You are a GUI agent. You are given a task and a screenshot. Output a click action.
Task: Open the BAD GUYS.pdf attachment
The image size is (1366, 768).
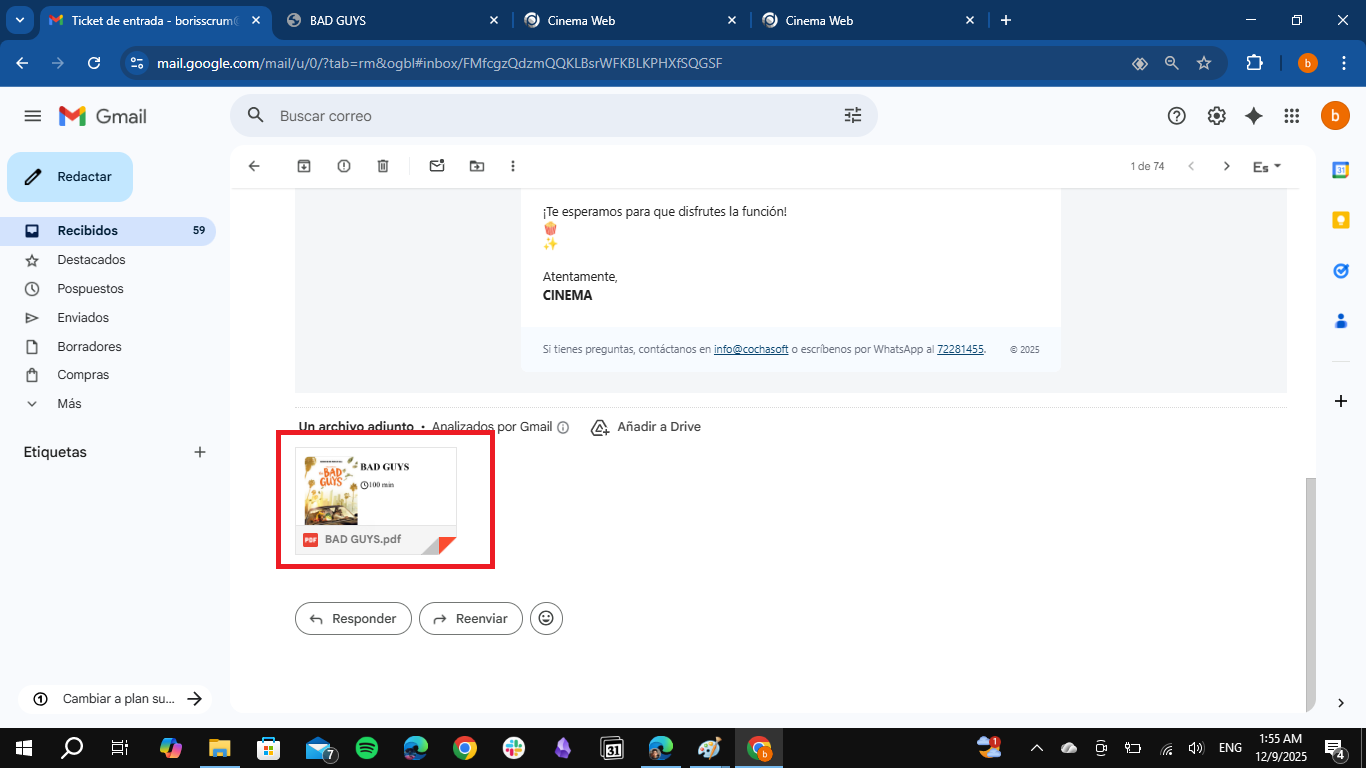(376, 500)
